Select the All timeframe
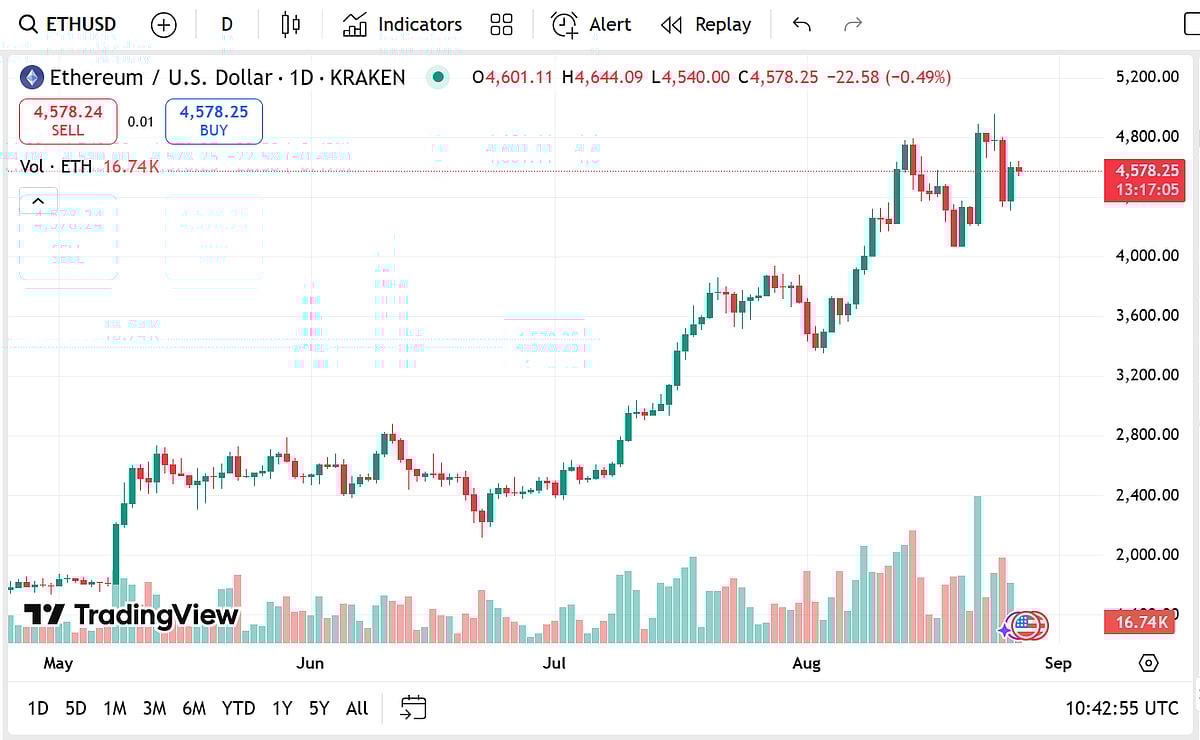Viewport: 1200px width, 740px height. pyautogui.click(x=356, y=707)
